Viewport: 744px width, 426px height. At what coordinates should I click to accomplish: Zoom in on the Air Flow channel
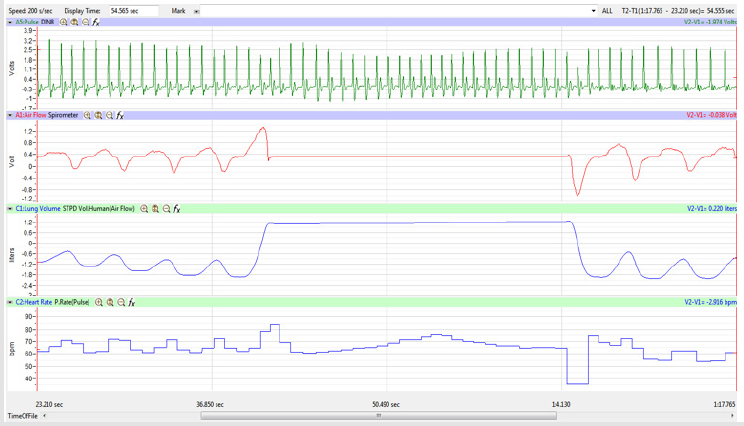tap(87, 116)
